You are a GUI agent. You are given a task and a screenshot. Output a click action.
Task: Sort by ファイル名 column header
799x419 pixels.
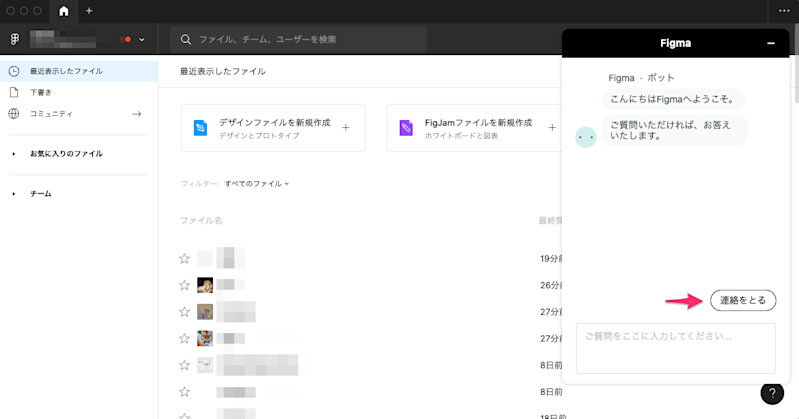click(201, 221)
